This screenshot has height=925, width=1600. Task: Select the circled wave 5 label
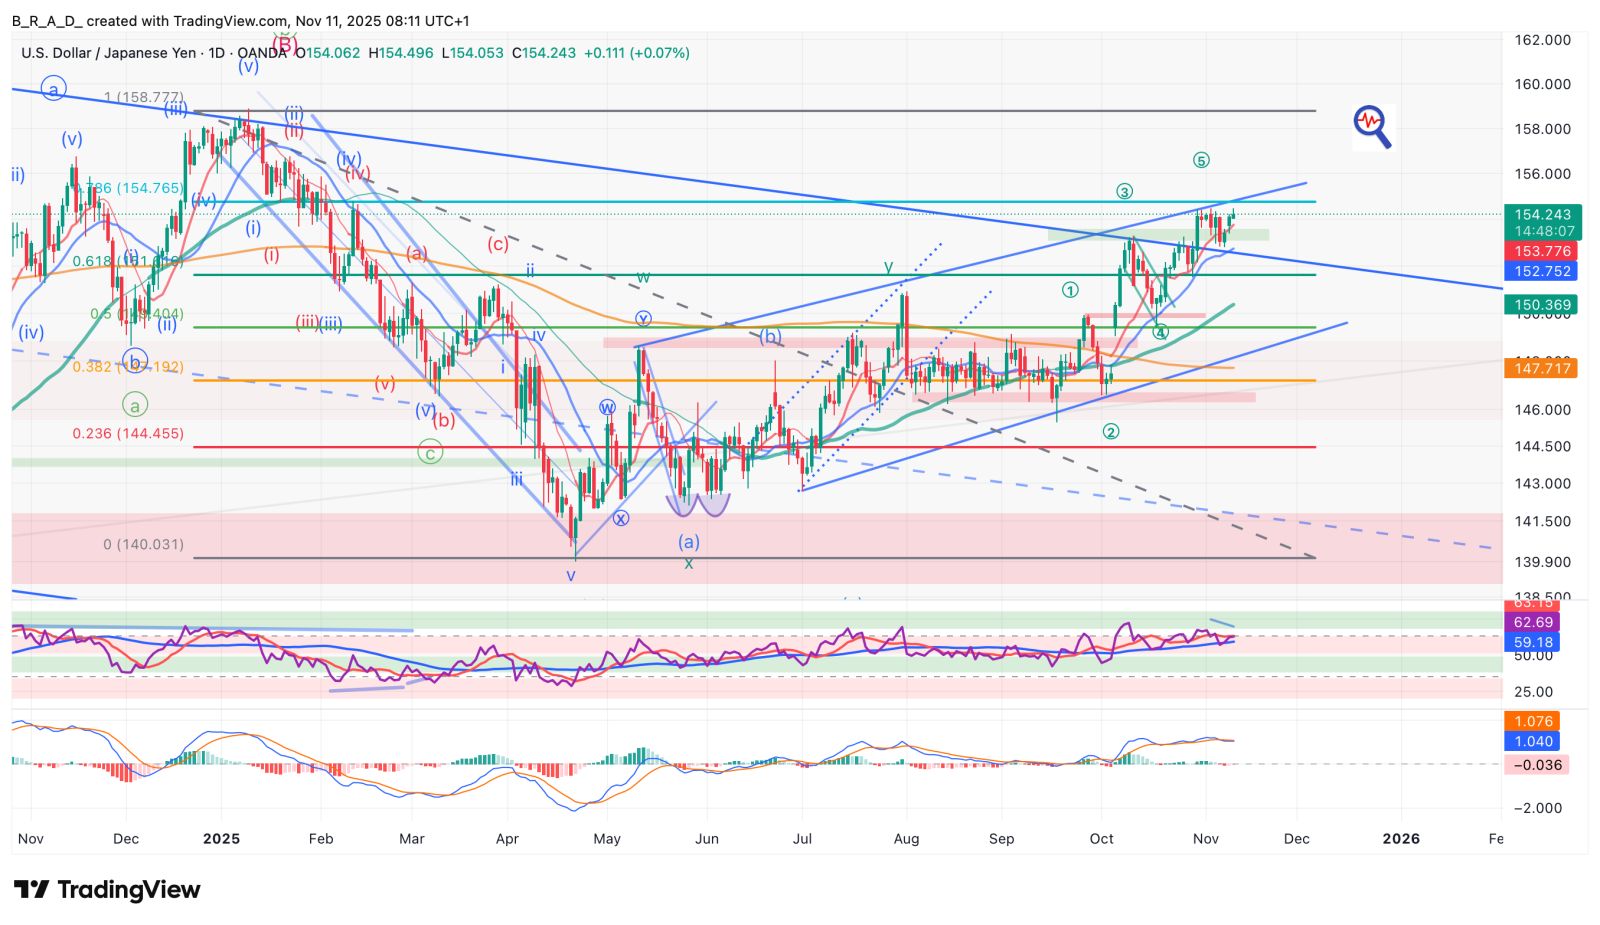coord(1201,160)
